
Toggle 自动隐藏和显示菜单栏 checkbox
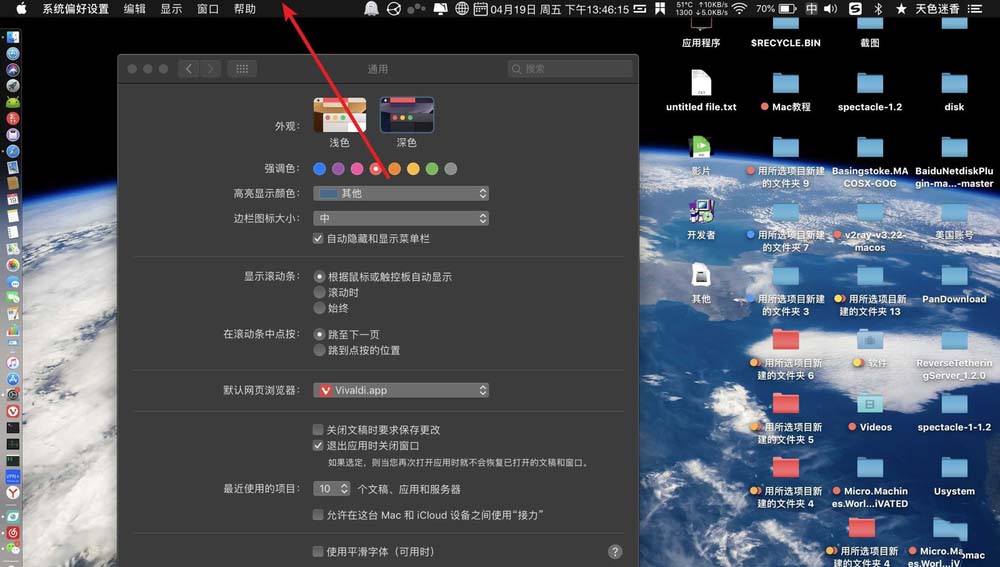tap(319, 240)
